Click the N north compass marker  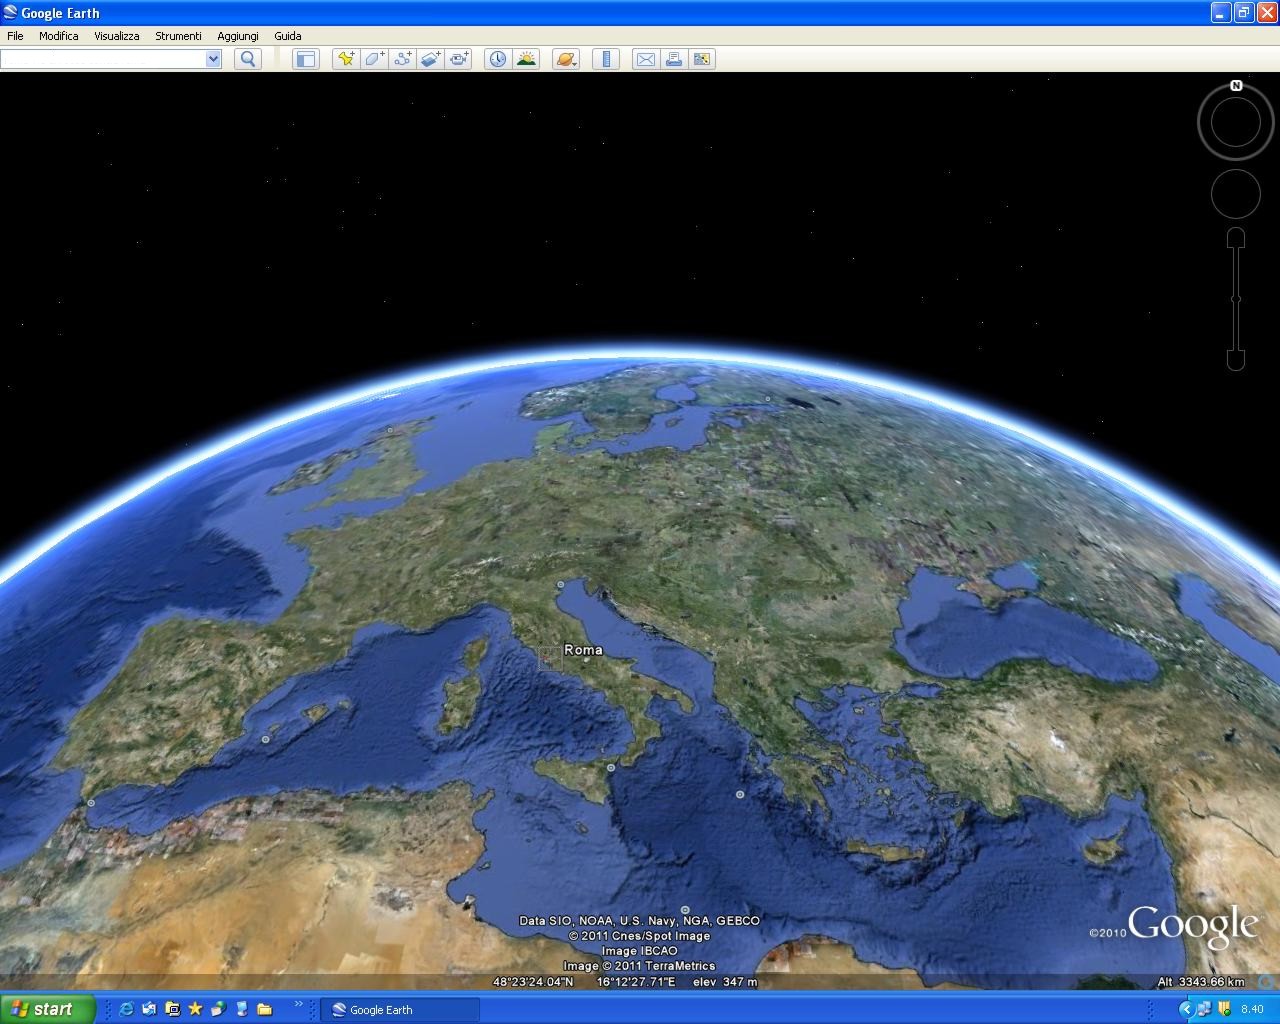[x=1236, y=86]
